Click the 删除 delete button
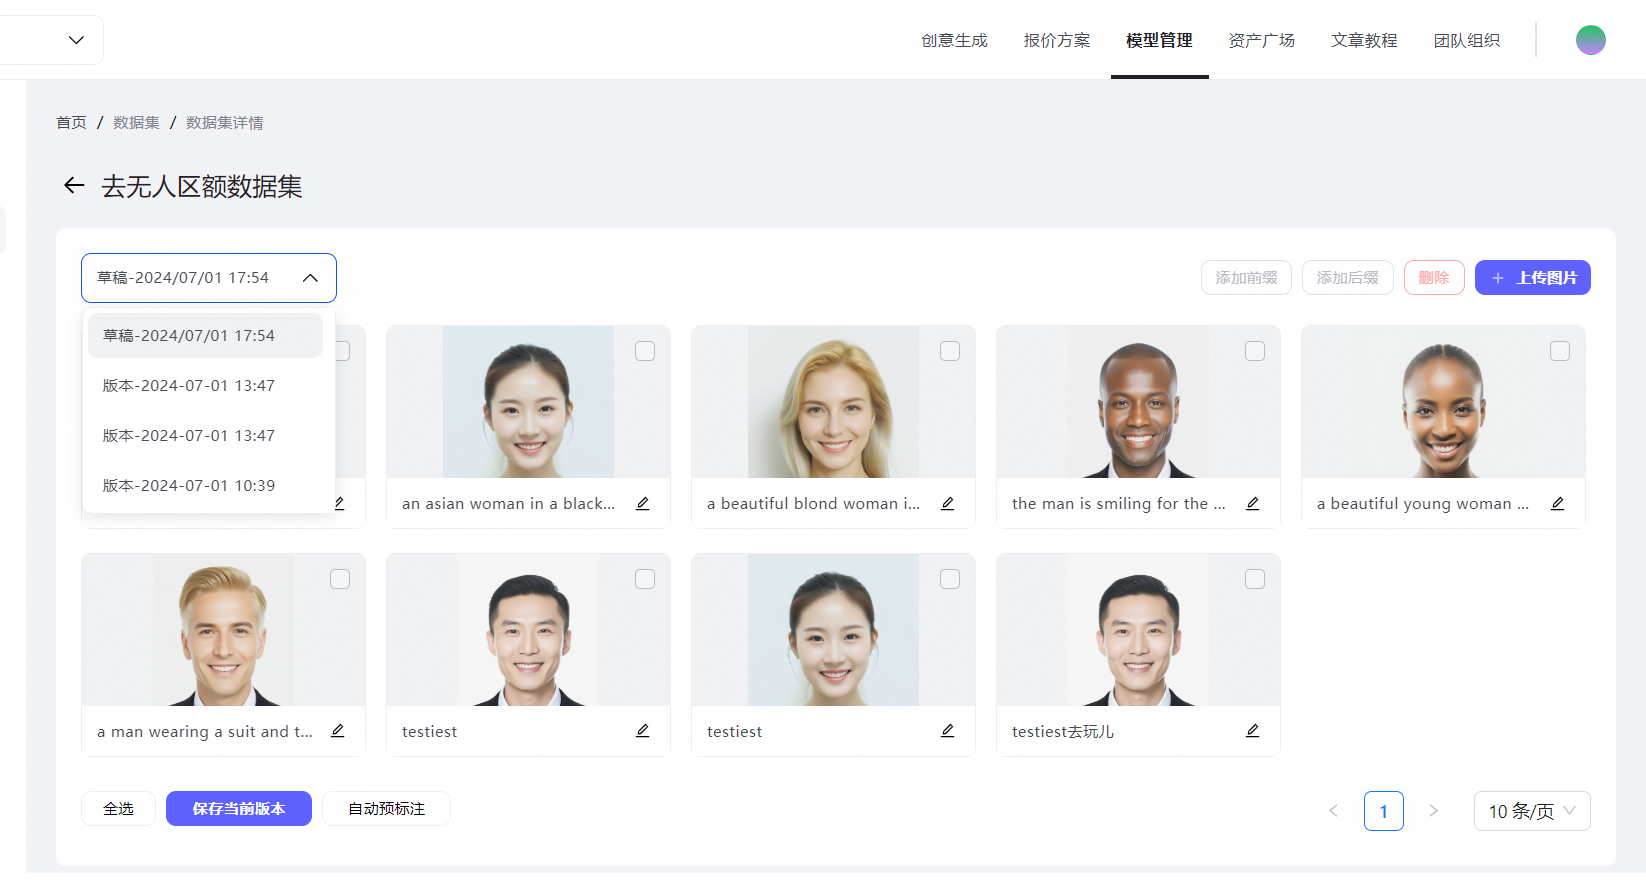1646x880 pixels. (1434, 278)
